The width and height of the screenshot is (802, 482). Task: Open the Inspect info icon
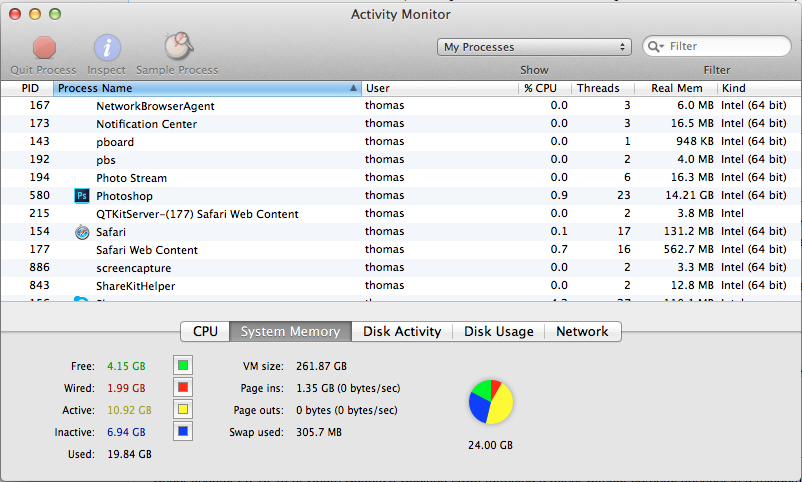pyautogui.click(x=107, y=48)
